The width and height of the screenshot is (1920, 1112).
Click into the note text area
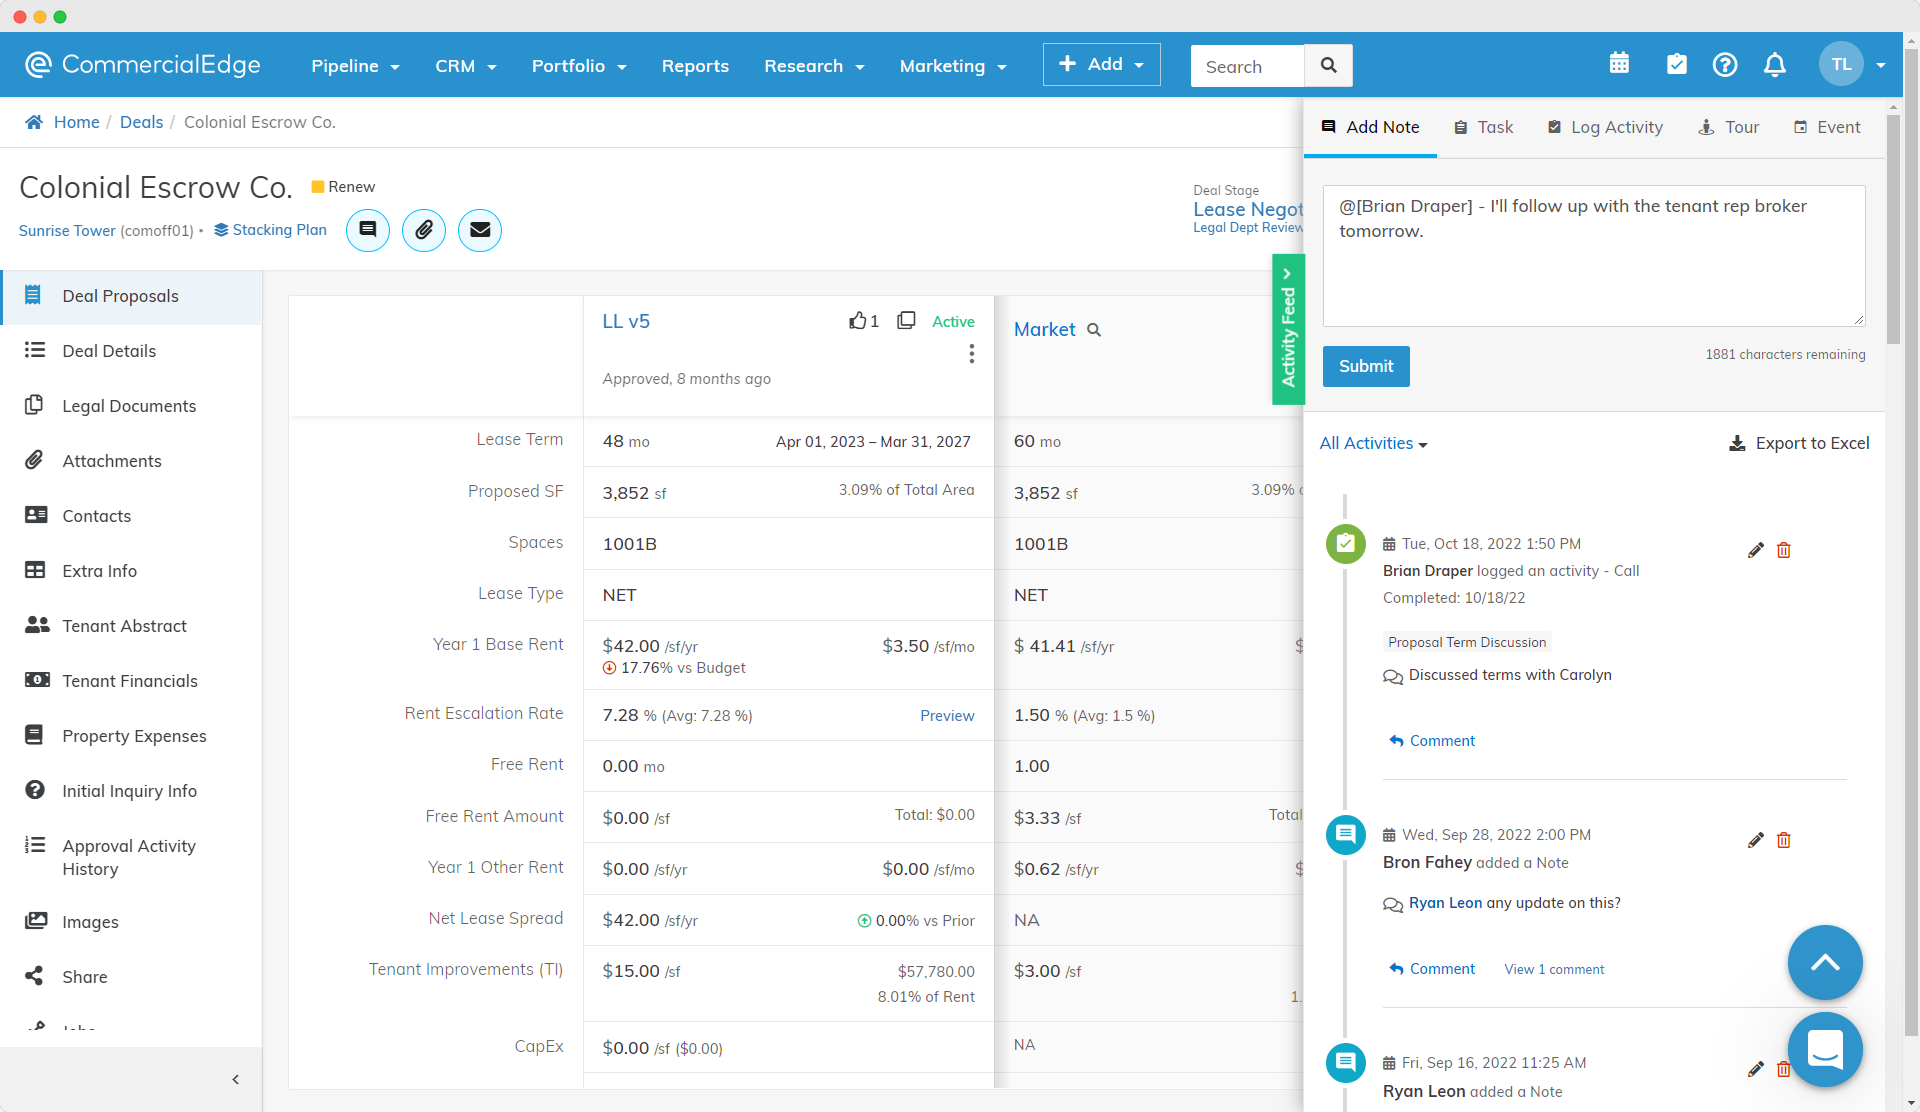(x=1594, y=256)
